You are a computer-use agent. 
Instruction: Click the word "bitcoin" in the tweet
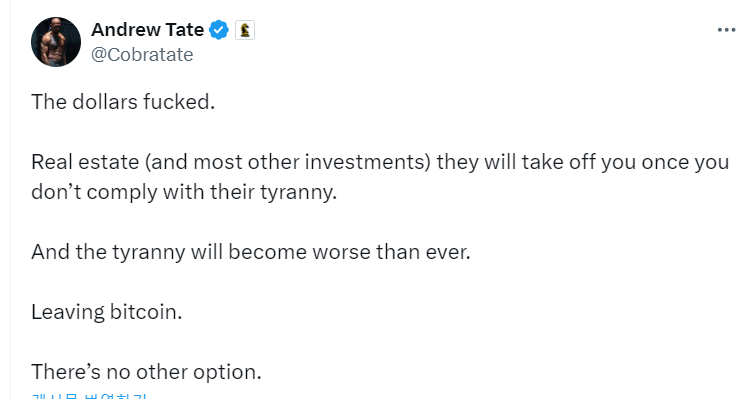pos(144,312)
